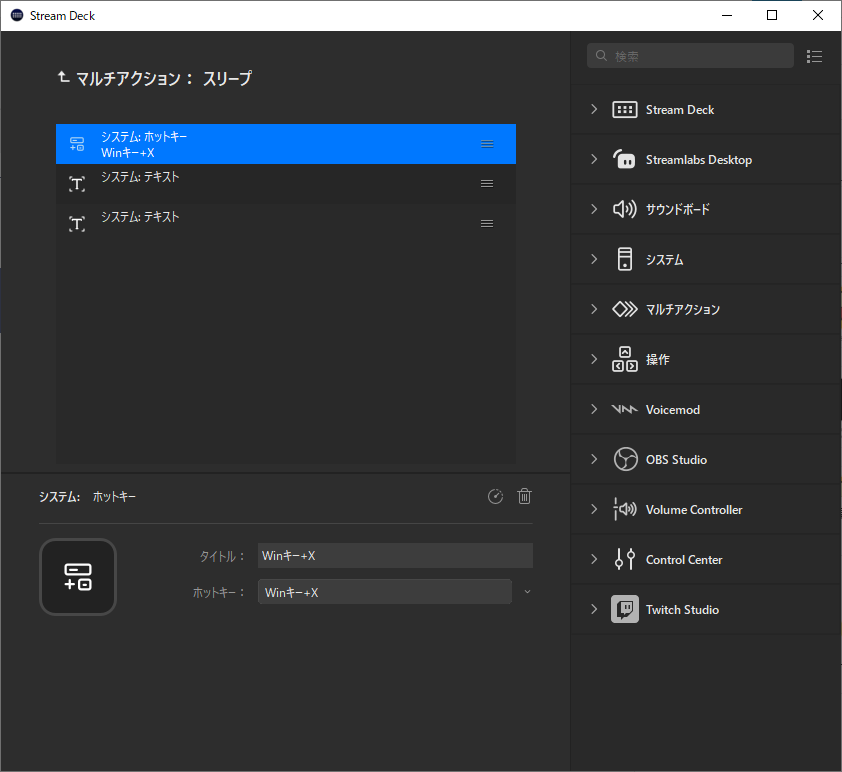The width and height of the screenshot is (842, 772).
Task: Click the search magnifier icon
Action: click(x=601, y=56)
